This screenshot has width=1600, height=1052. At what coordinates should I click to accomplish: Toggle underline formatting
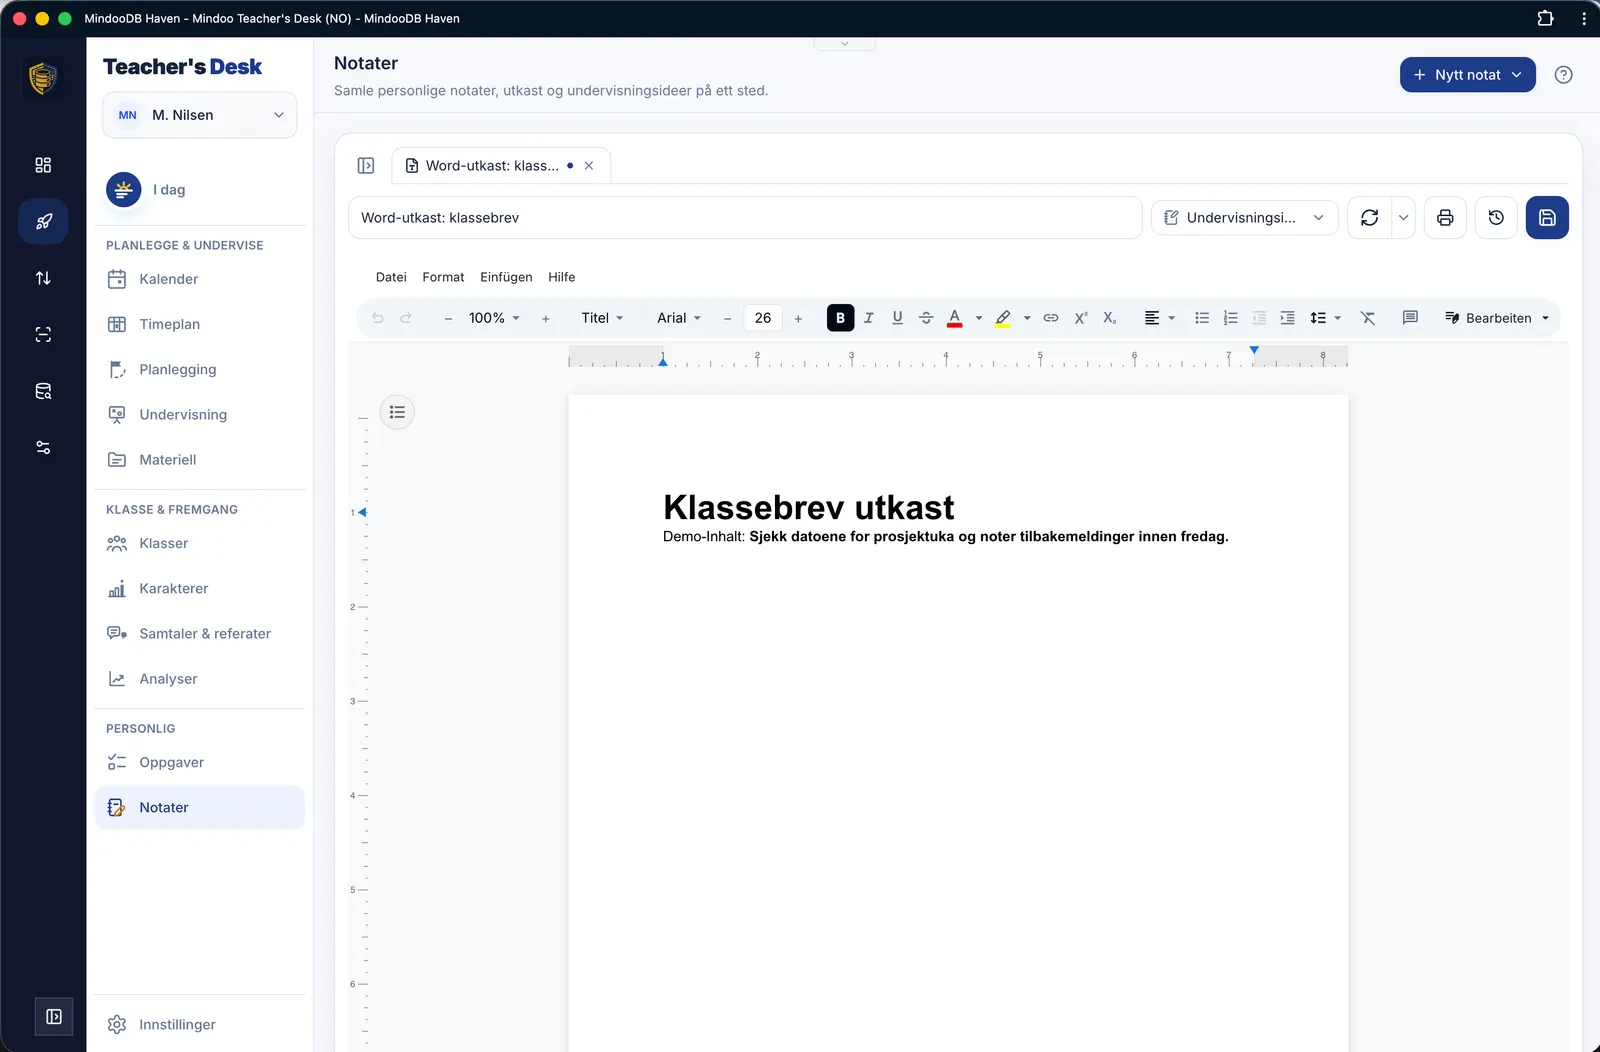pos(897,318)
